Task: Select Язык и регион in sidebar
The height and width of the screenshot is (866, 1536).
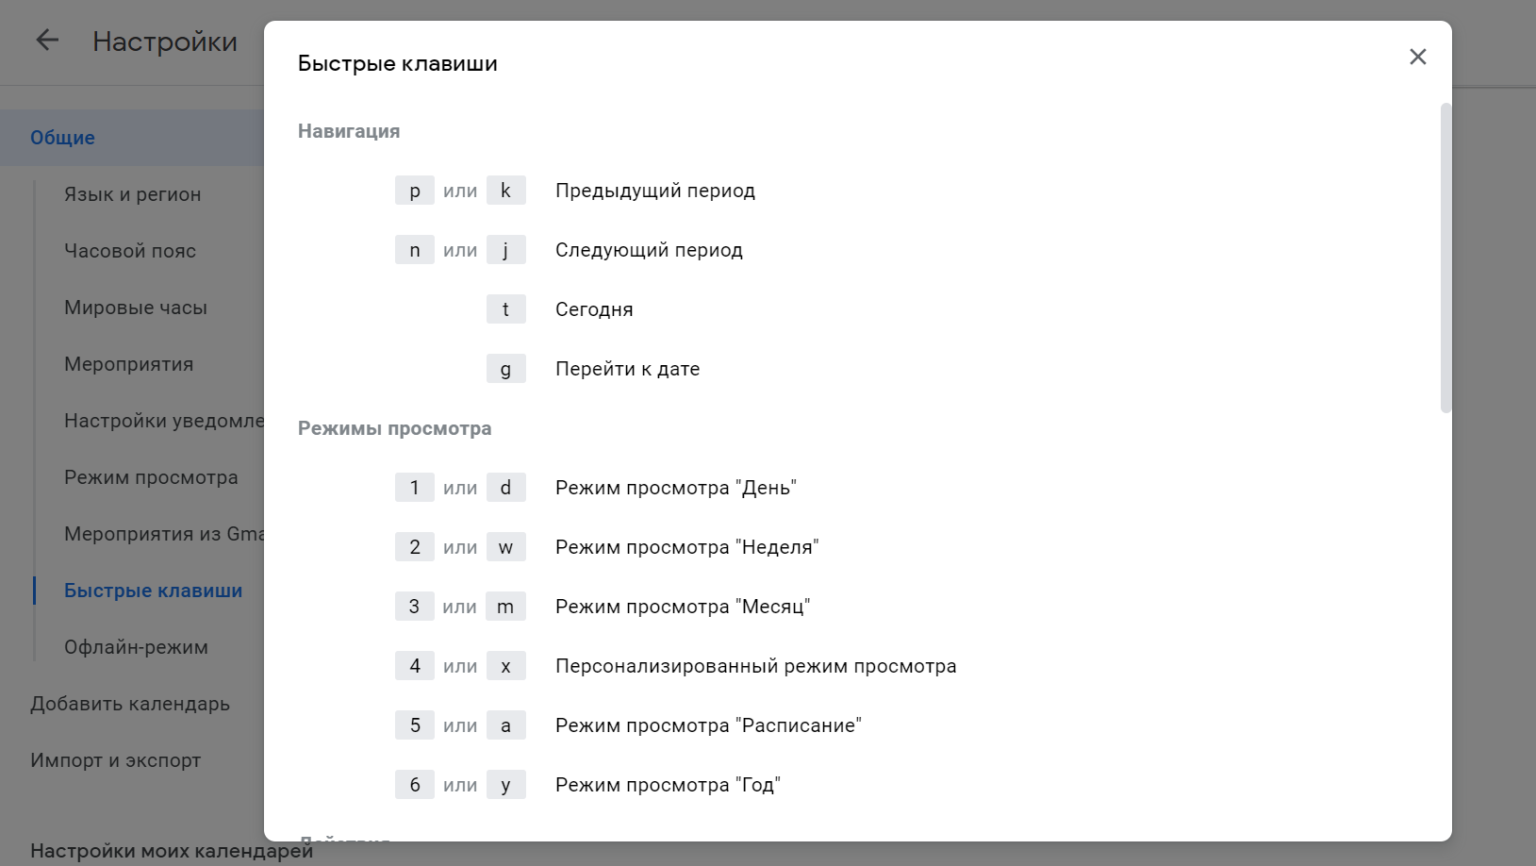Action: tap(132, 194)
